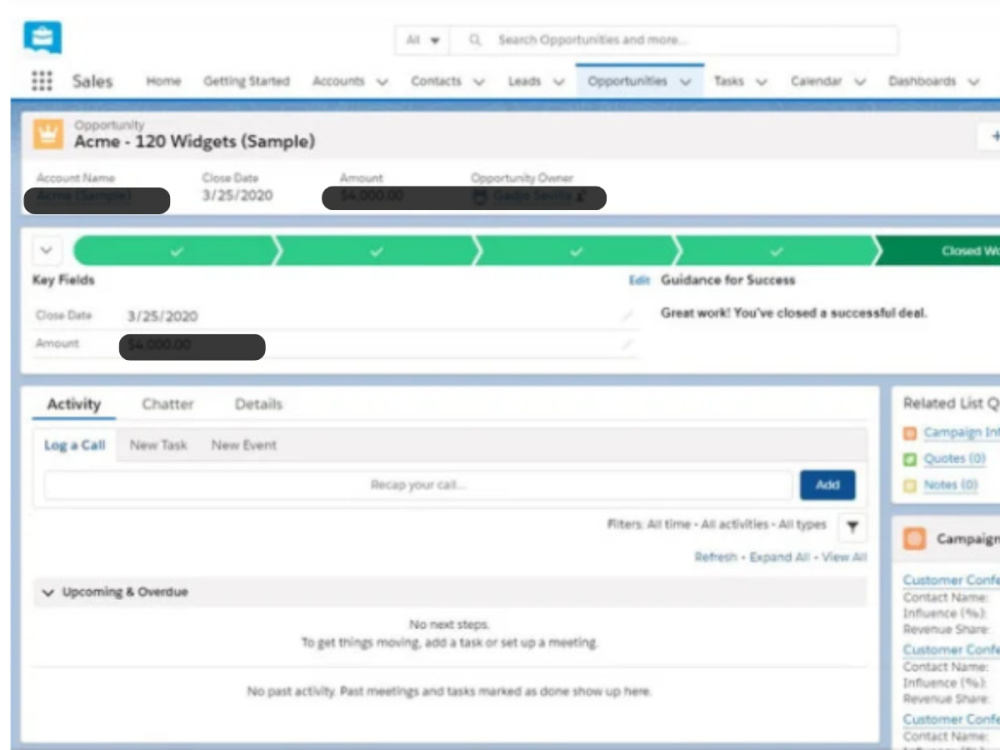Screen dimensions: 1000x750
Task: Click the Refresh link
Action: [x=716, y=557]
